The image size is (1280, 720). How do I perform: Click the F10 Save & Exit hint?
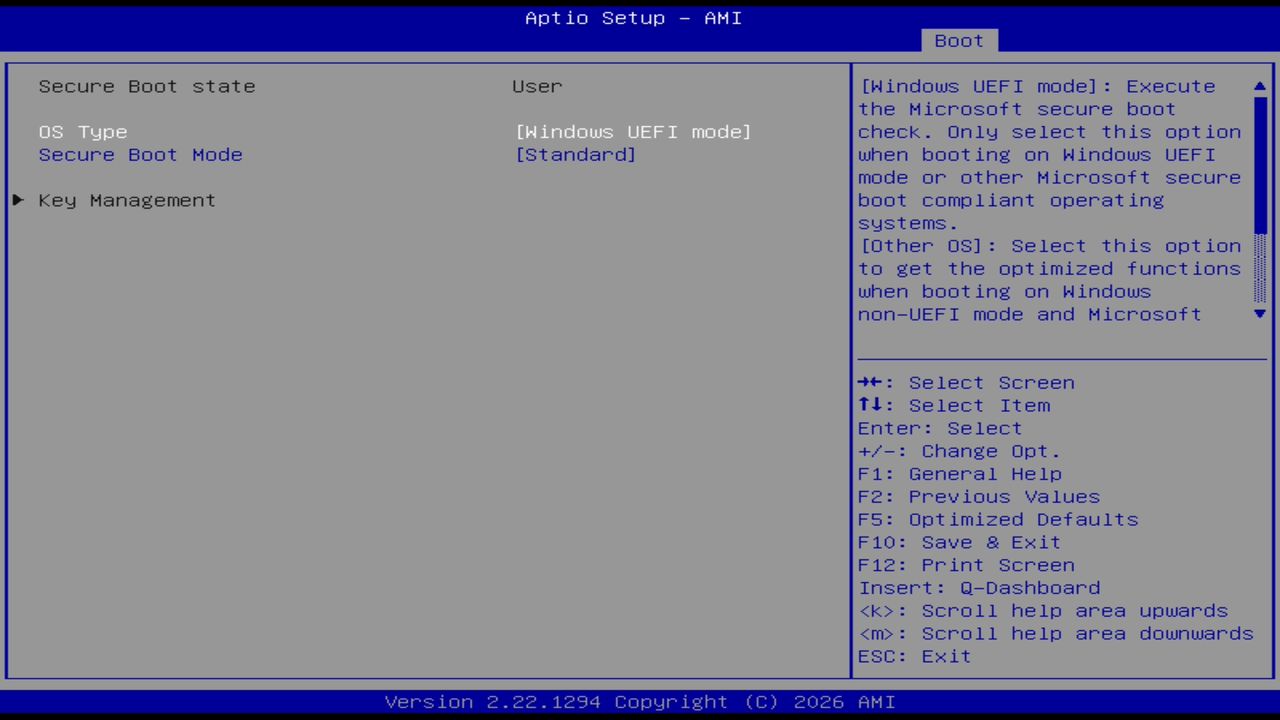[x=958, y=542]
